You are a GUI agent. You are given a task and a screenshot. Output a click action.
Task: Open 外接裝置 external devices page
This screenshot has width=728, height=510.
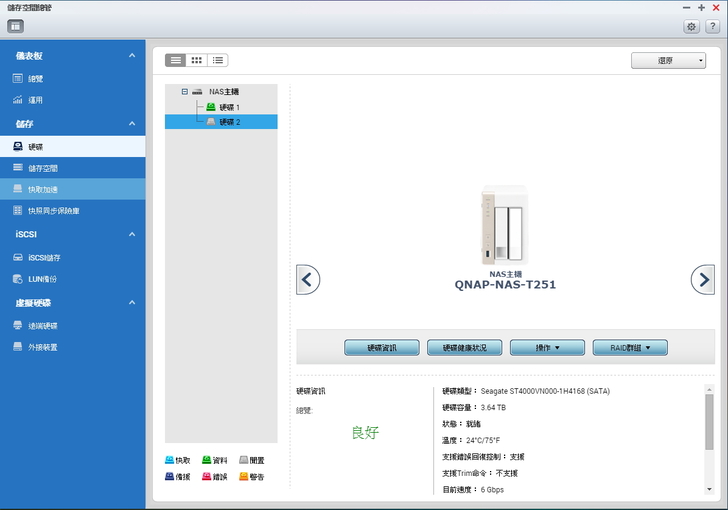[43, 347]
